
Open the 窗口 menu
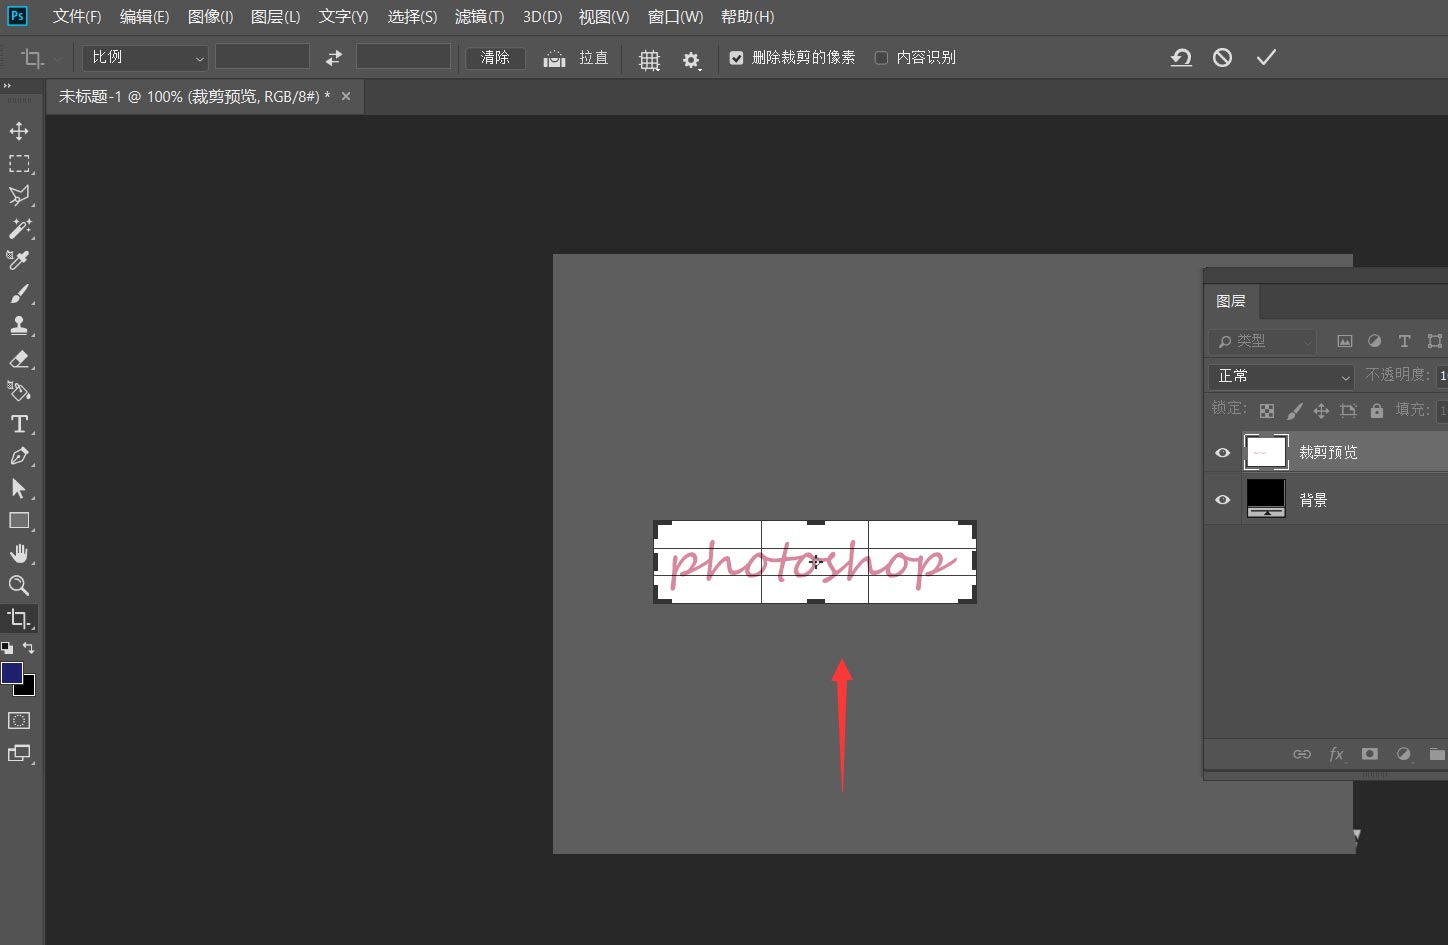coord(675,17)
